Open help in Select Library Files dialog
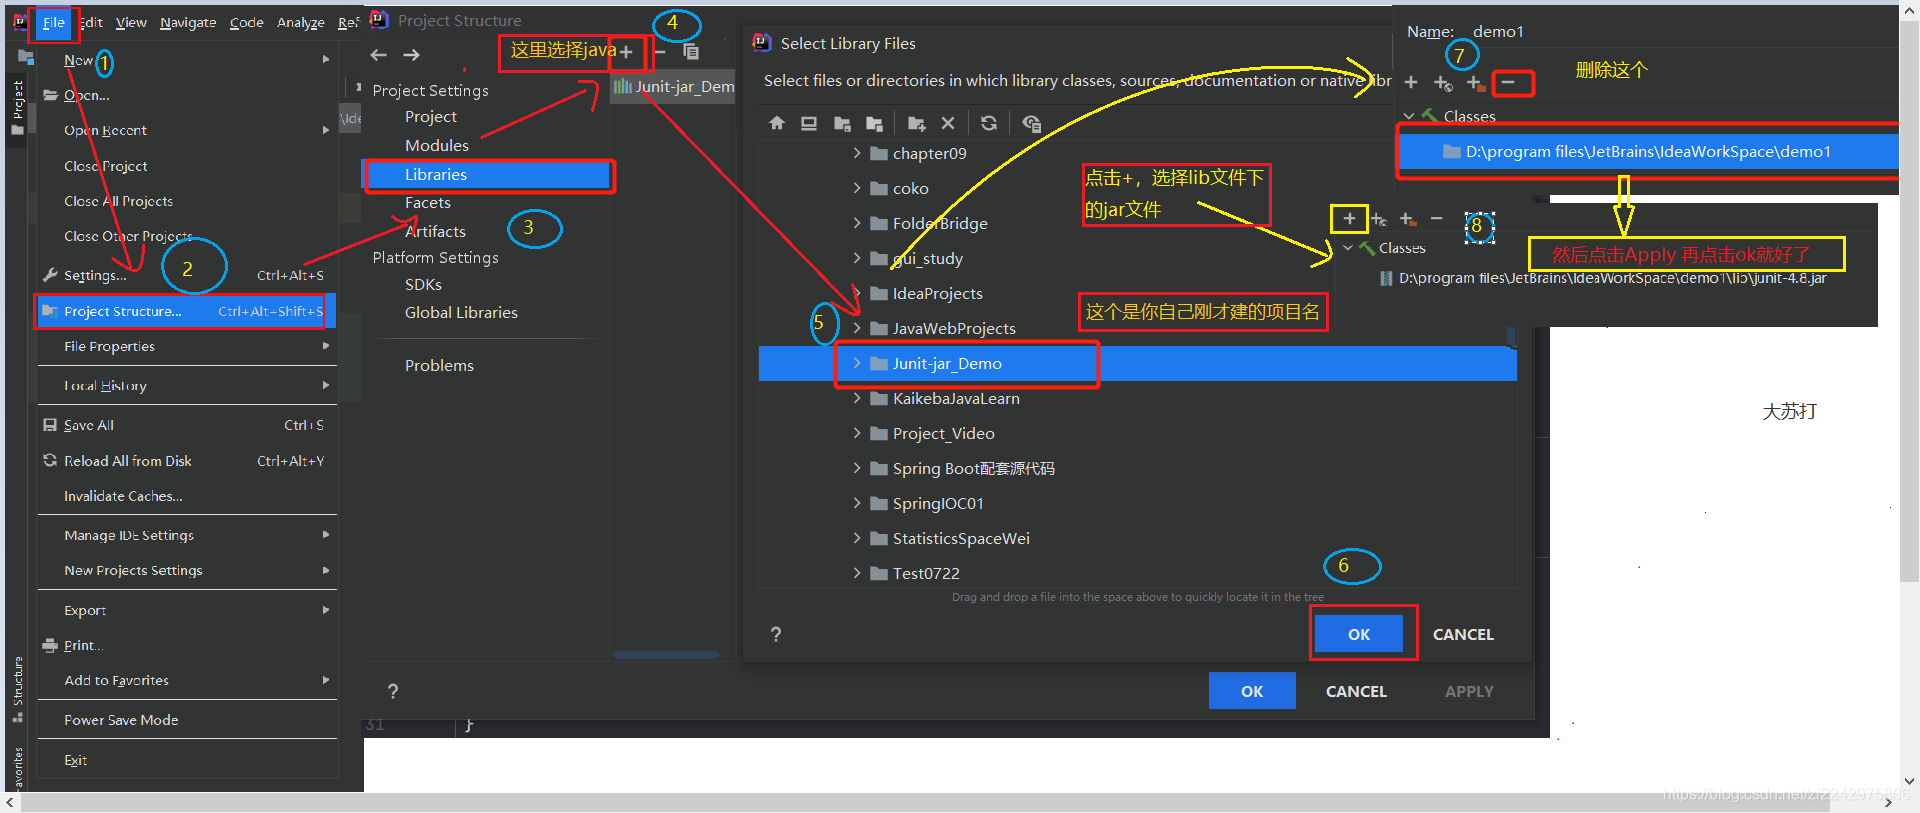 (776, 634)
